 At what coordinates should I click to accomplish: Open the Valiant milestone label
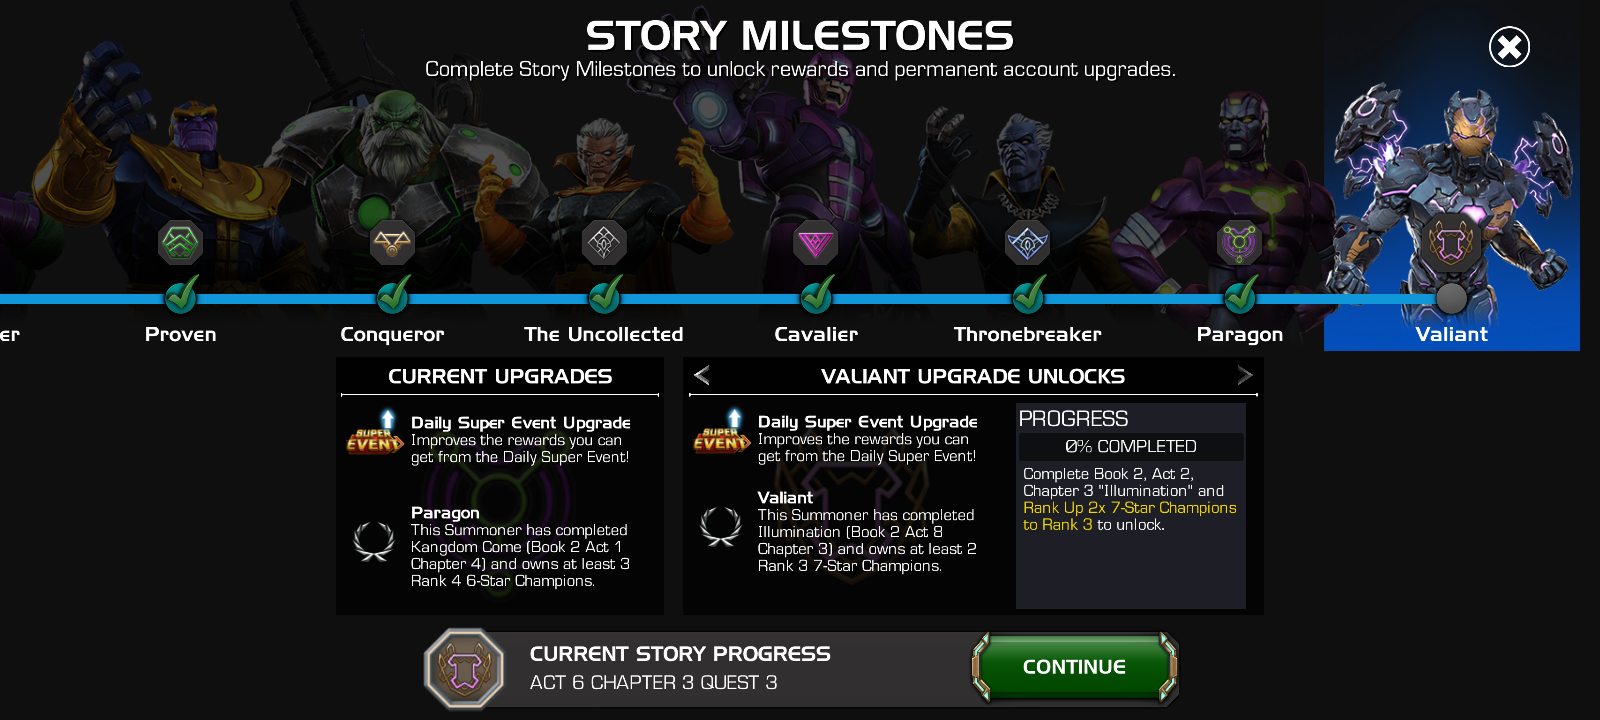point(1451,334)
